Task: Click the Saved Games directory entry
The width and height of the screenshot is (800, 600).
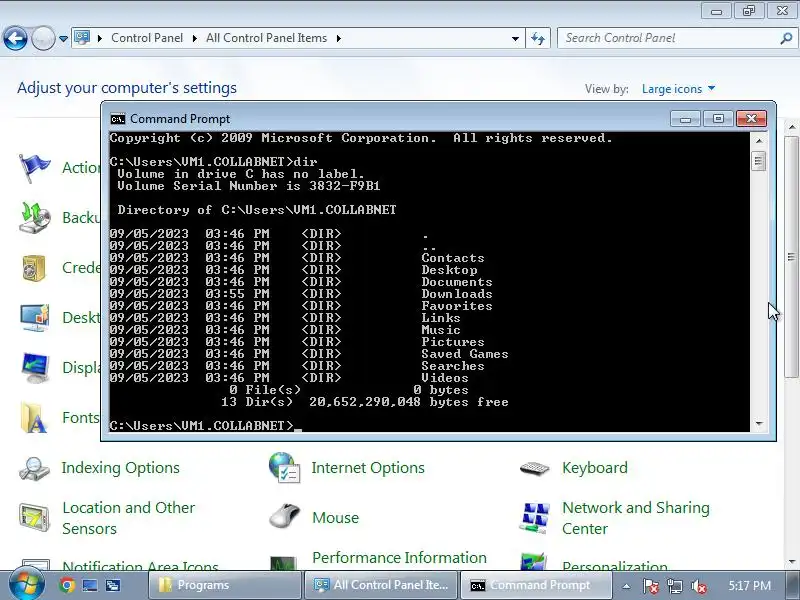Action: point(465,354)
